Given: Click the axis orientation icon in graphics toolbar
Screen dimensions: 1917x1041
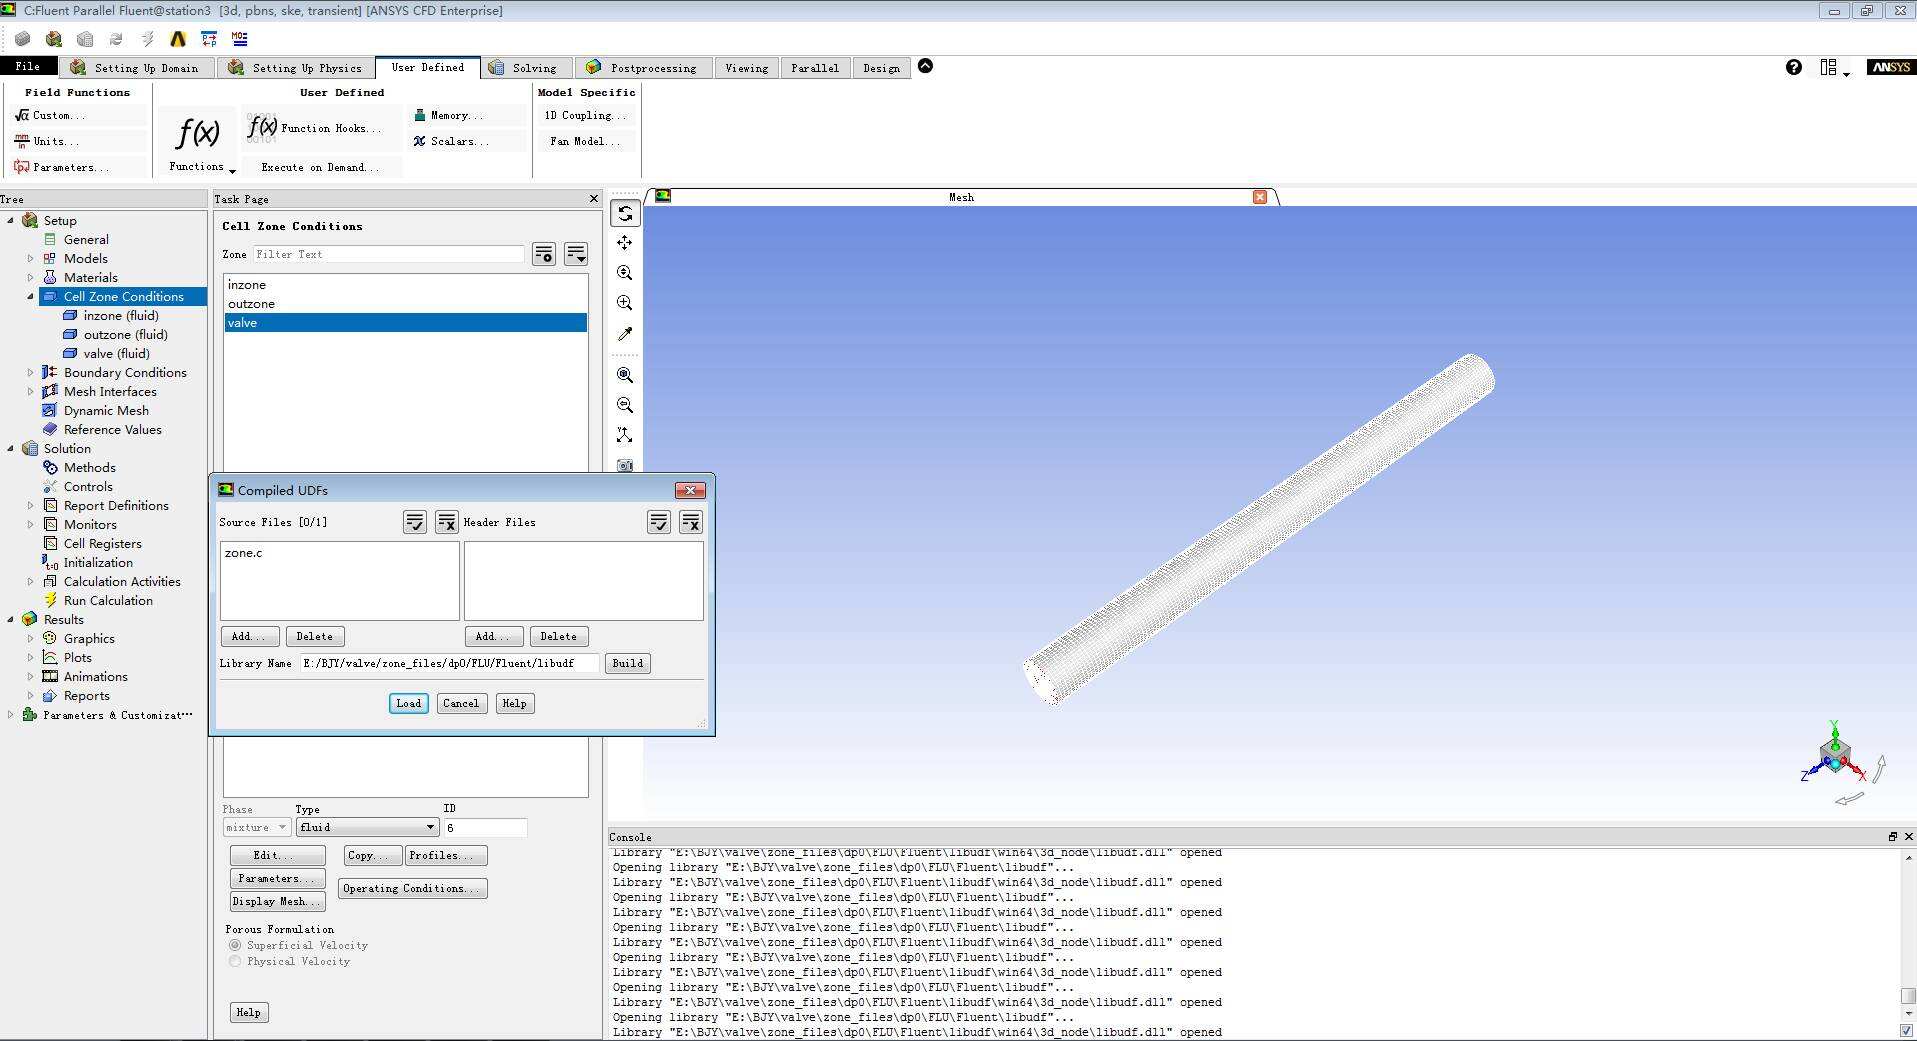Looking at the screenshot, I should click(625, 435).
